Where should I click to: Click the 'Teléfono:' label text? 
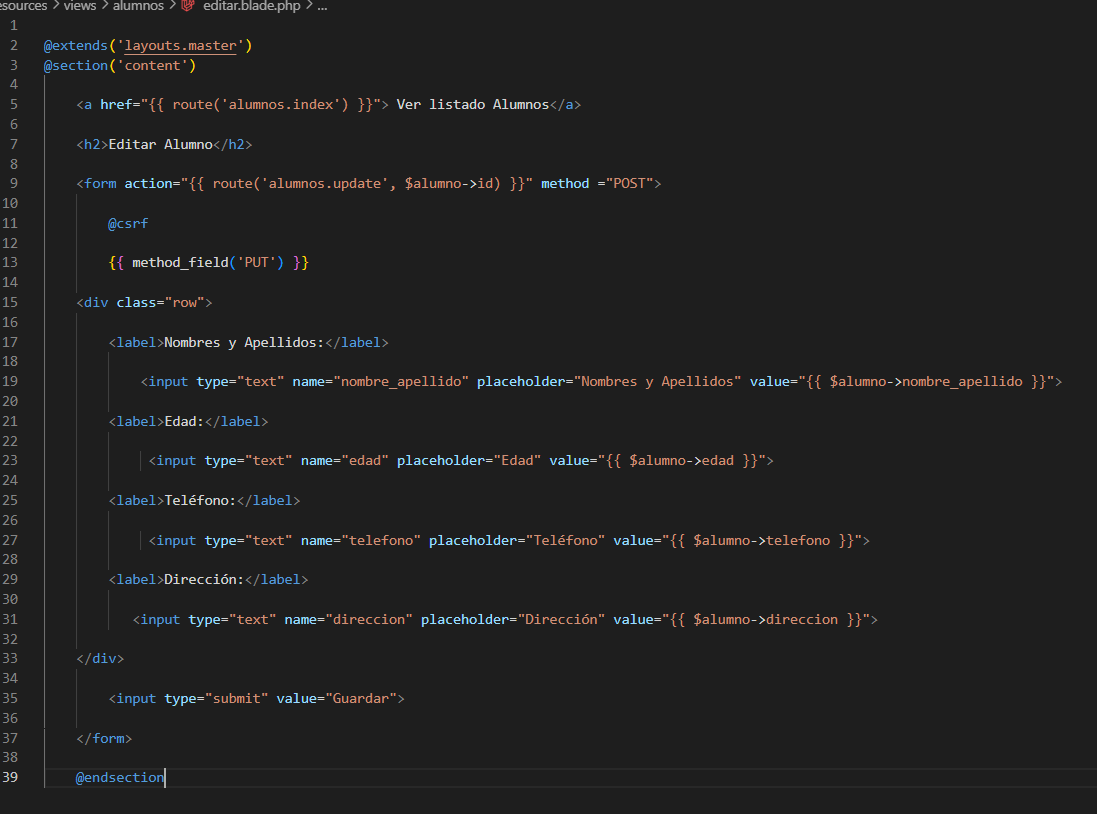click(x=200, y=500)
